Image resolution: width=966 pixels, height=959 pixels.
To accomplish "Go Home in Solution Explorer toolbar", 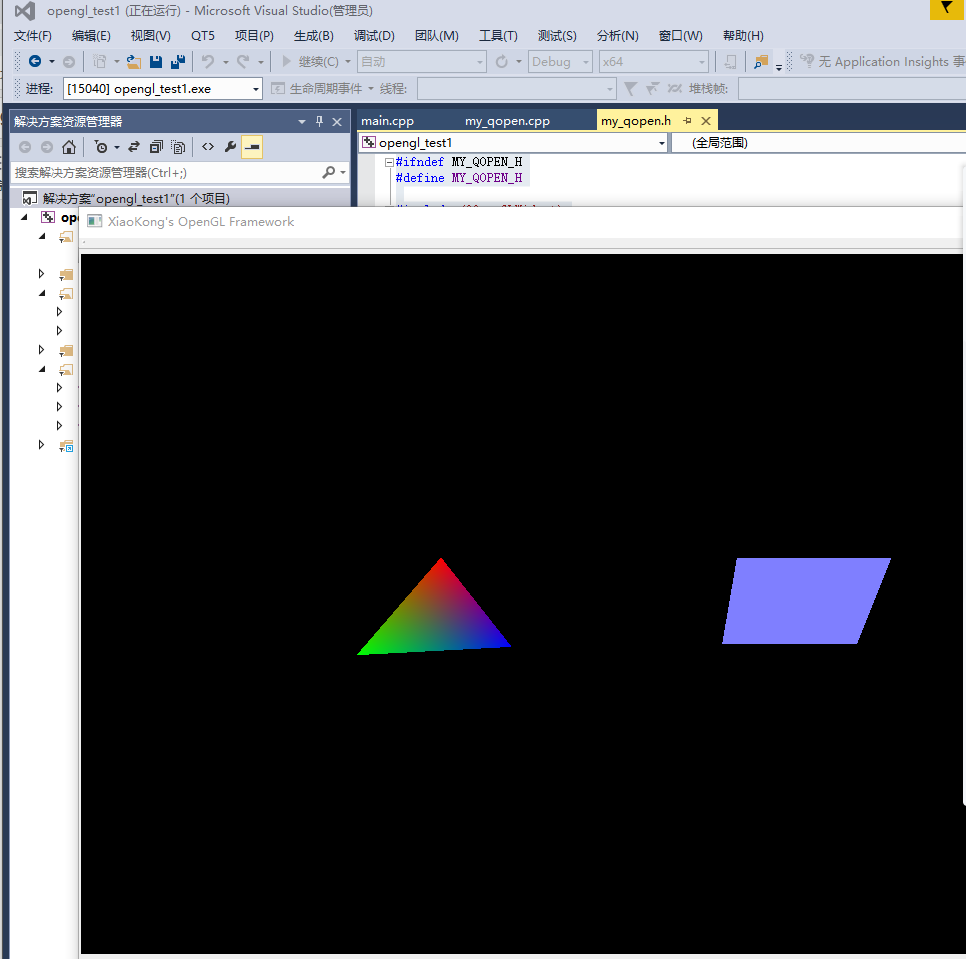I will pyautogui.click(x=69, y=147).
